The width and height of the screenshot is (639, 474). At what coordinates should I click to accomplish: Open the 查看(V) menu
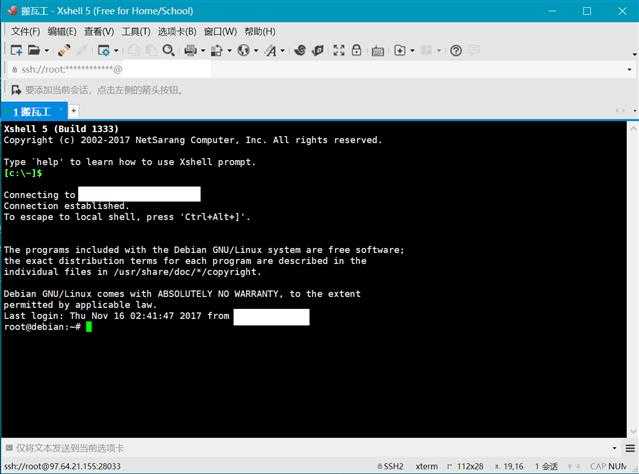(x=99, y=31)
